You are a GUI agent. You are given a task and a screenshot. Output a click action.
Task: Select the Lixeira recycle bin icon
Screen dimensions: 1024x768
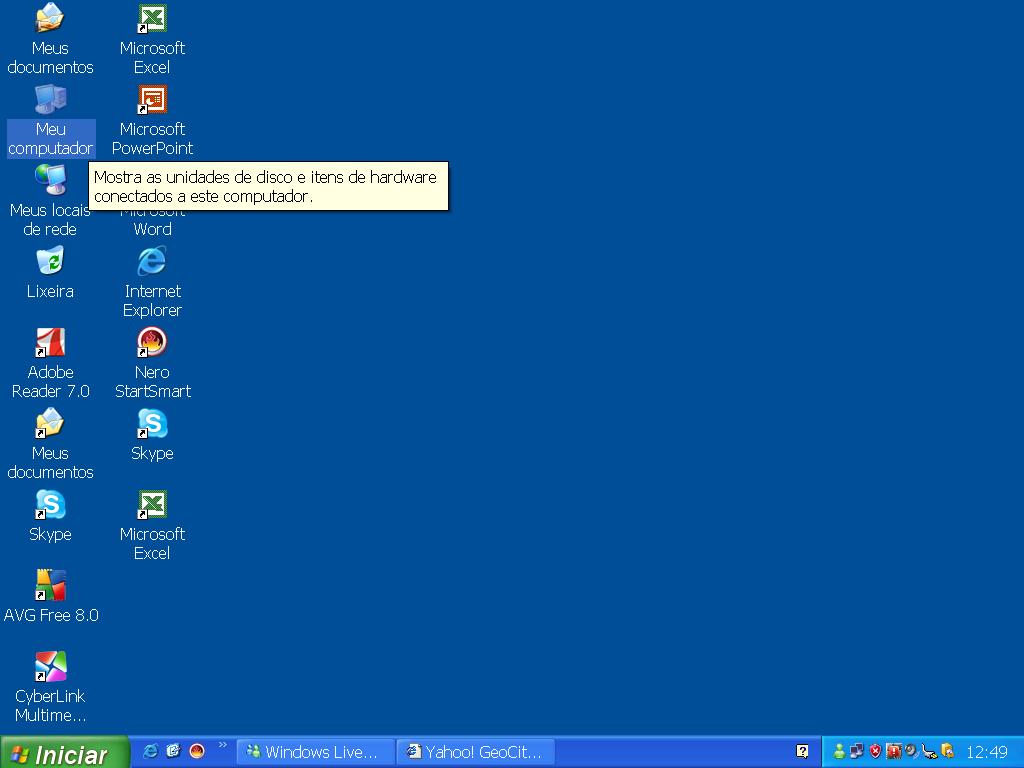50,273
